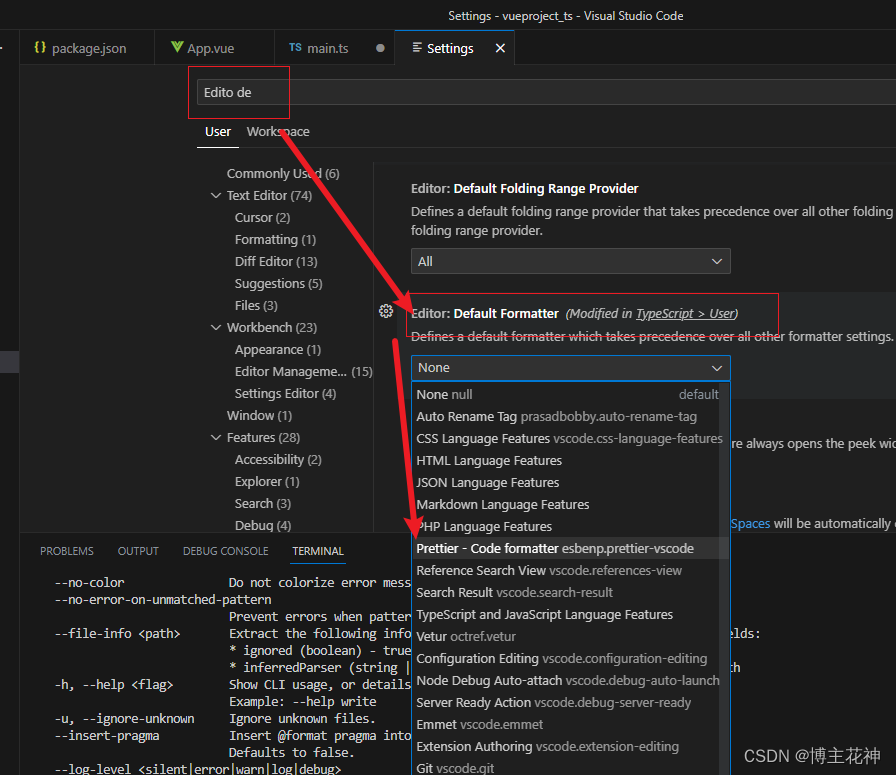Open the gear menu for Default Formatter
Viewport: 896px width, 775px height.
[x=386, y=311]
